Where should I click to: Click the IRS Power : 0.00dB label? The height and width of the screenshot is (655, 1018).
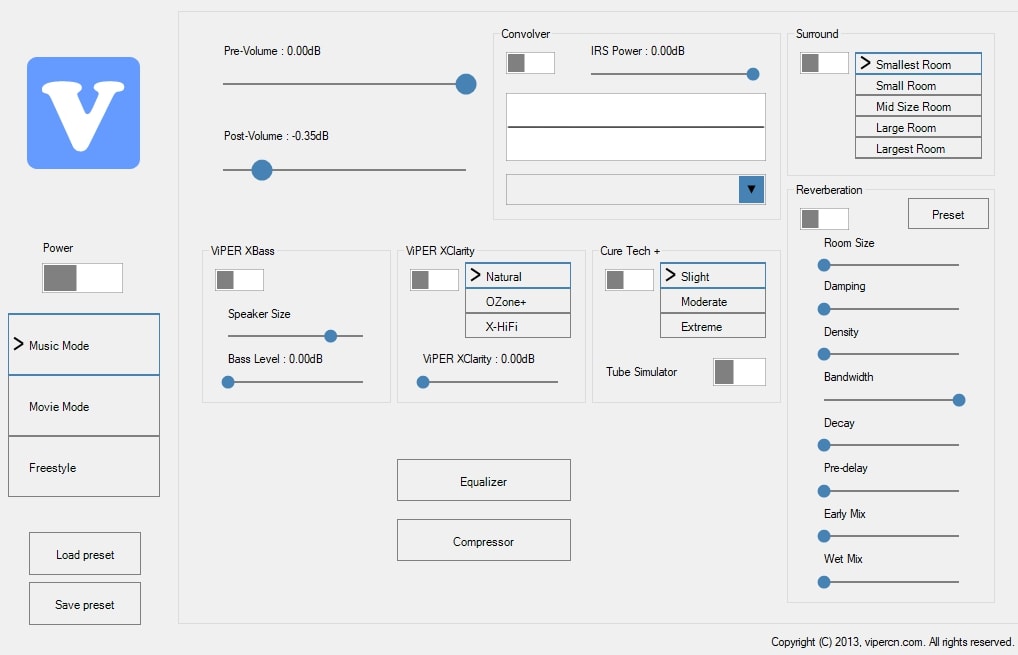click(x=638, y=51)
